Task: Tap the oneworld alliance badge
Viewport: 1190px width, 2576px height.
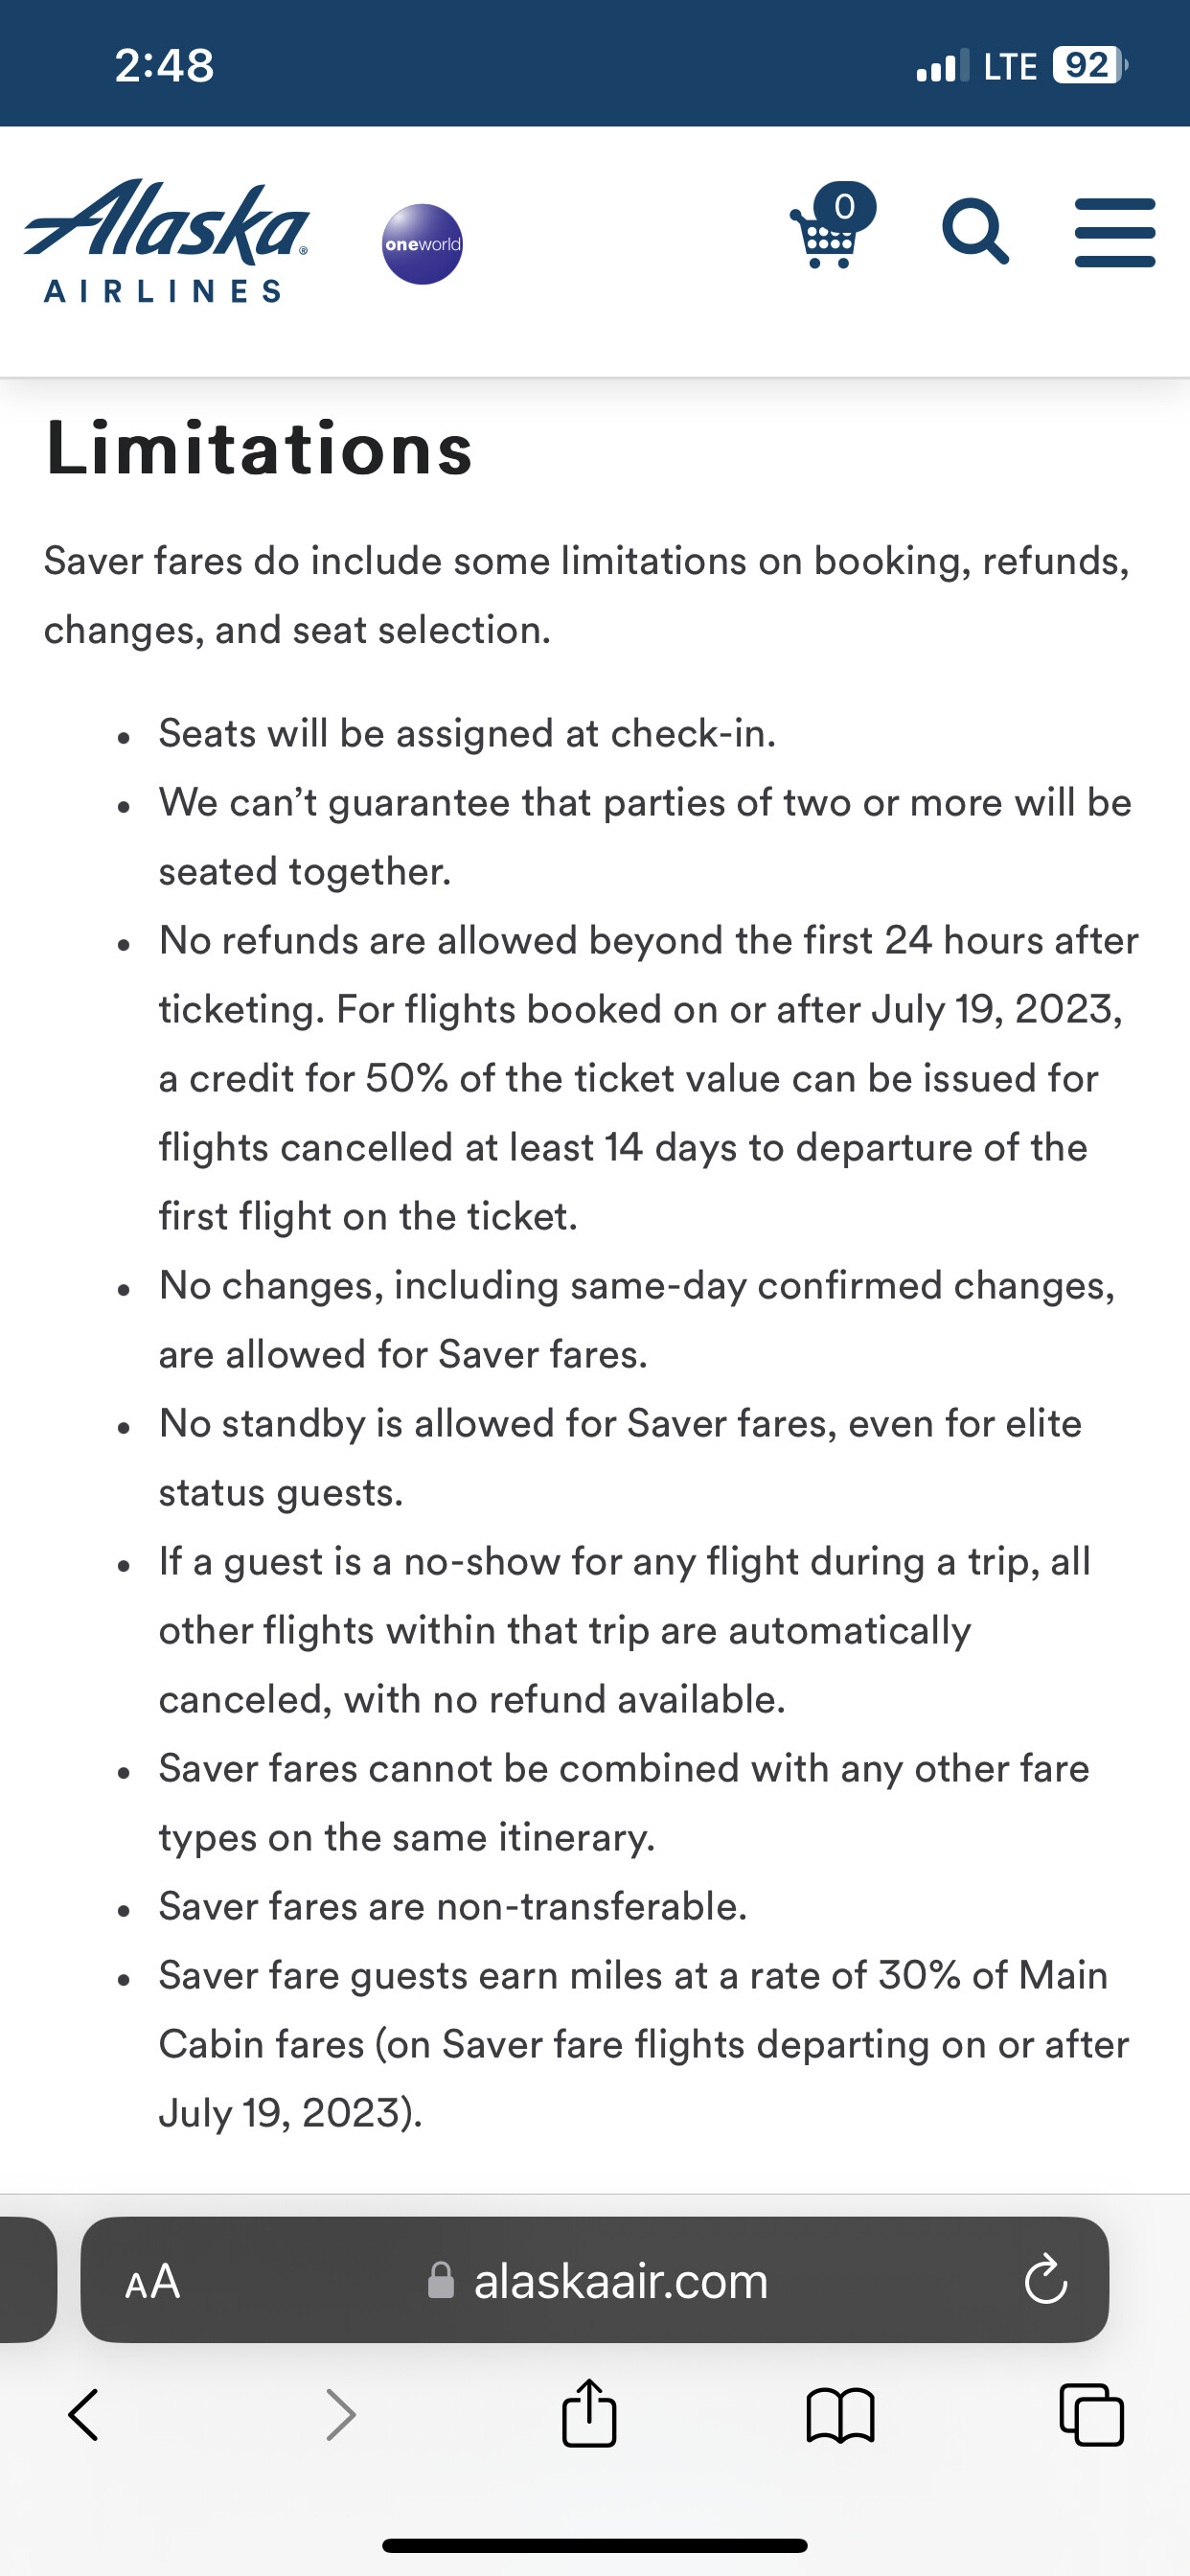Action: pos(422,244)
